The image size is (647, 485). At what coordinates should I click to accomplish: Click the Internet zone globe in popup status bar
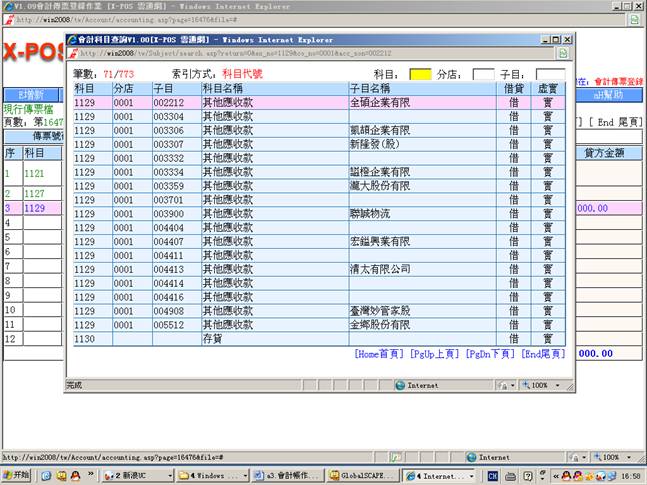(398, 384)
